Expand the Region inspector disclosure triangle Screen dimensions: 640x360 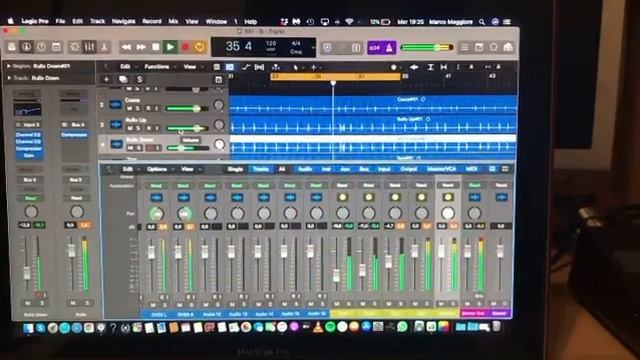click(x=9, y=66)
